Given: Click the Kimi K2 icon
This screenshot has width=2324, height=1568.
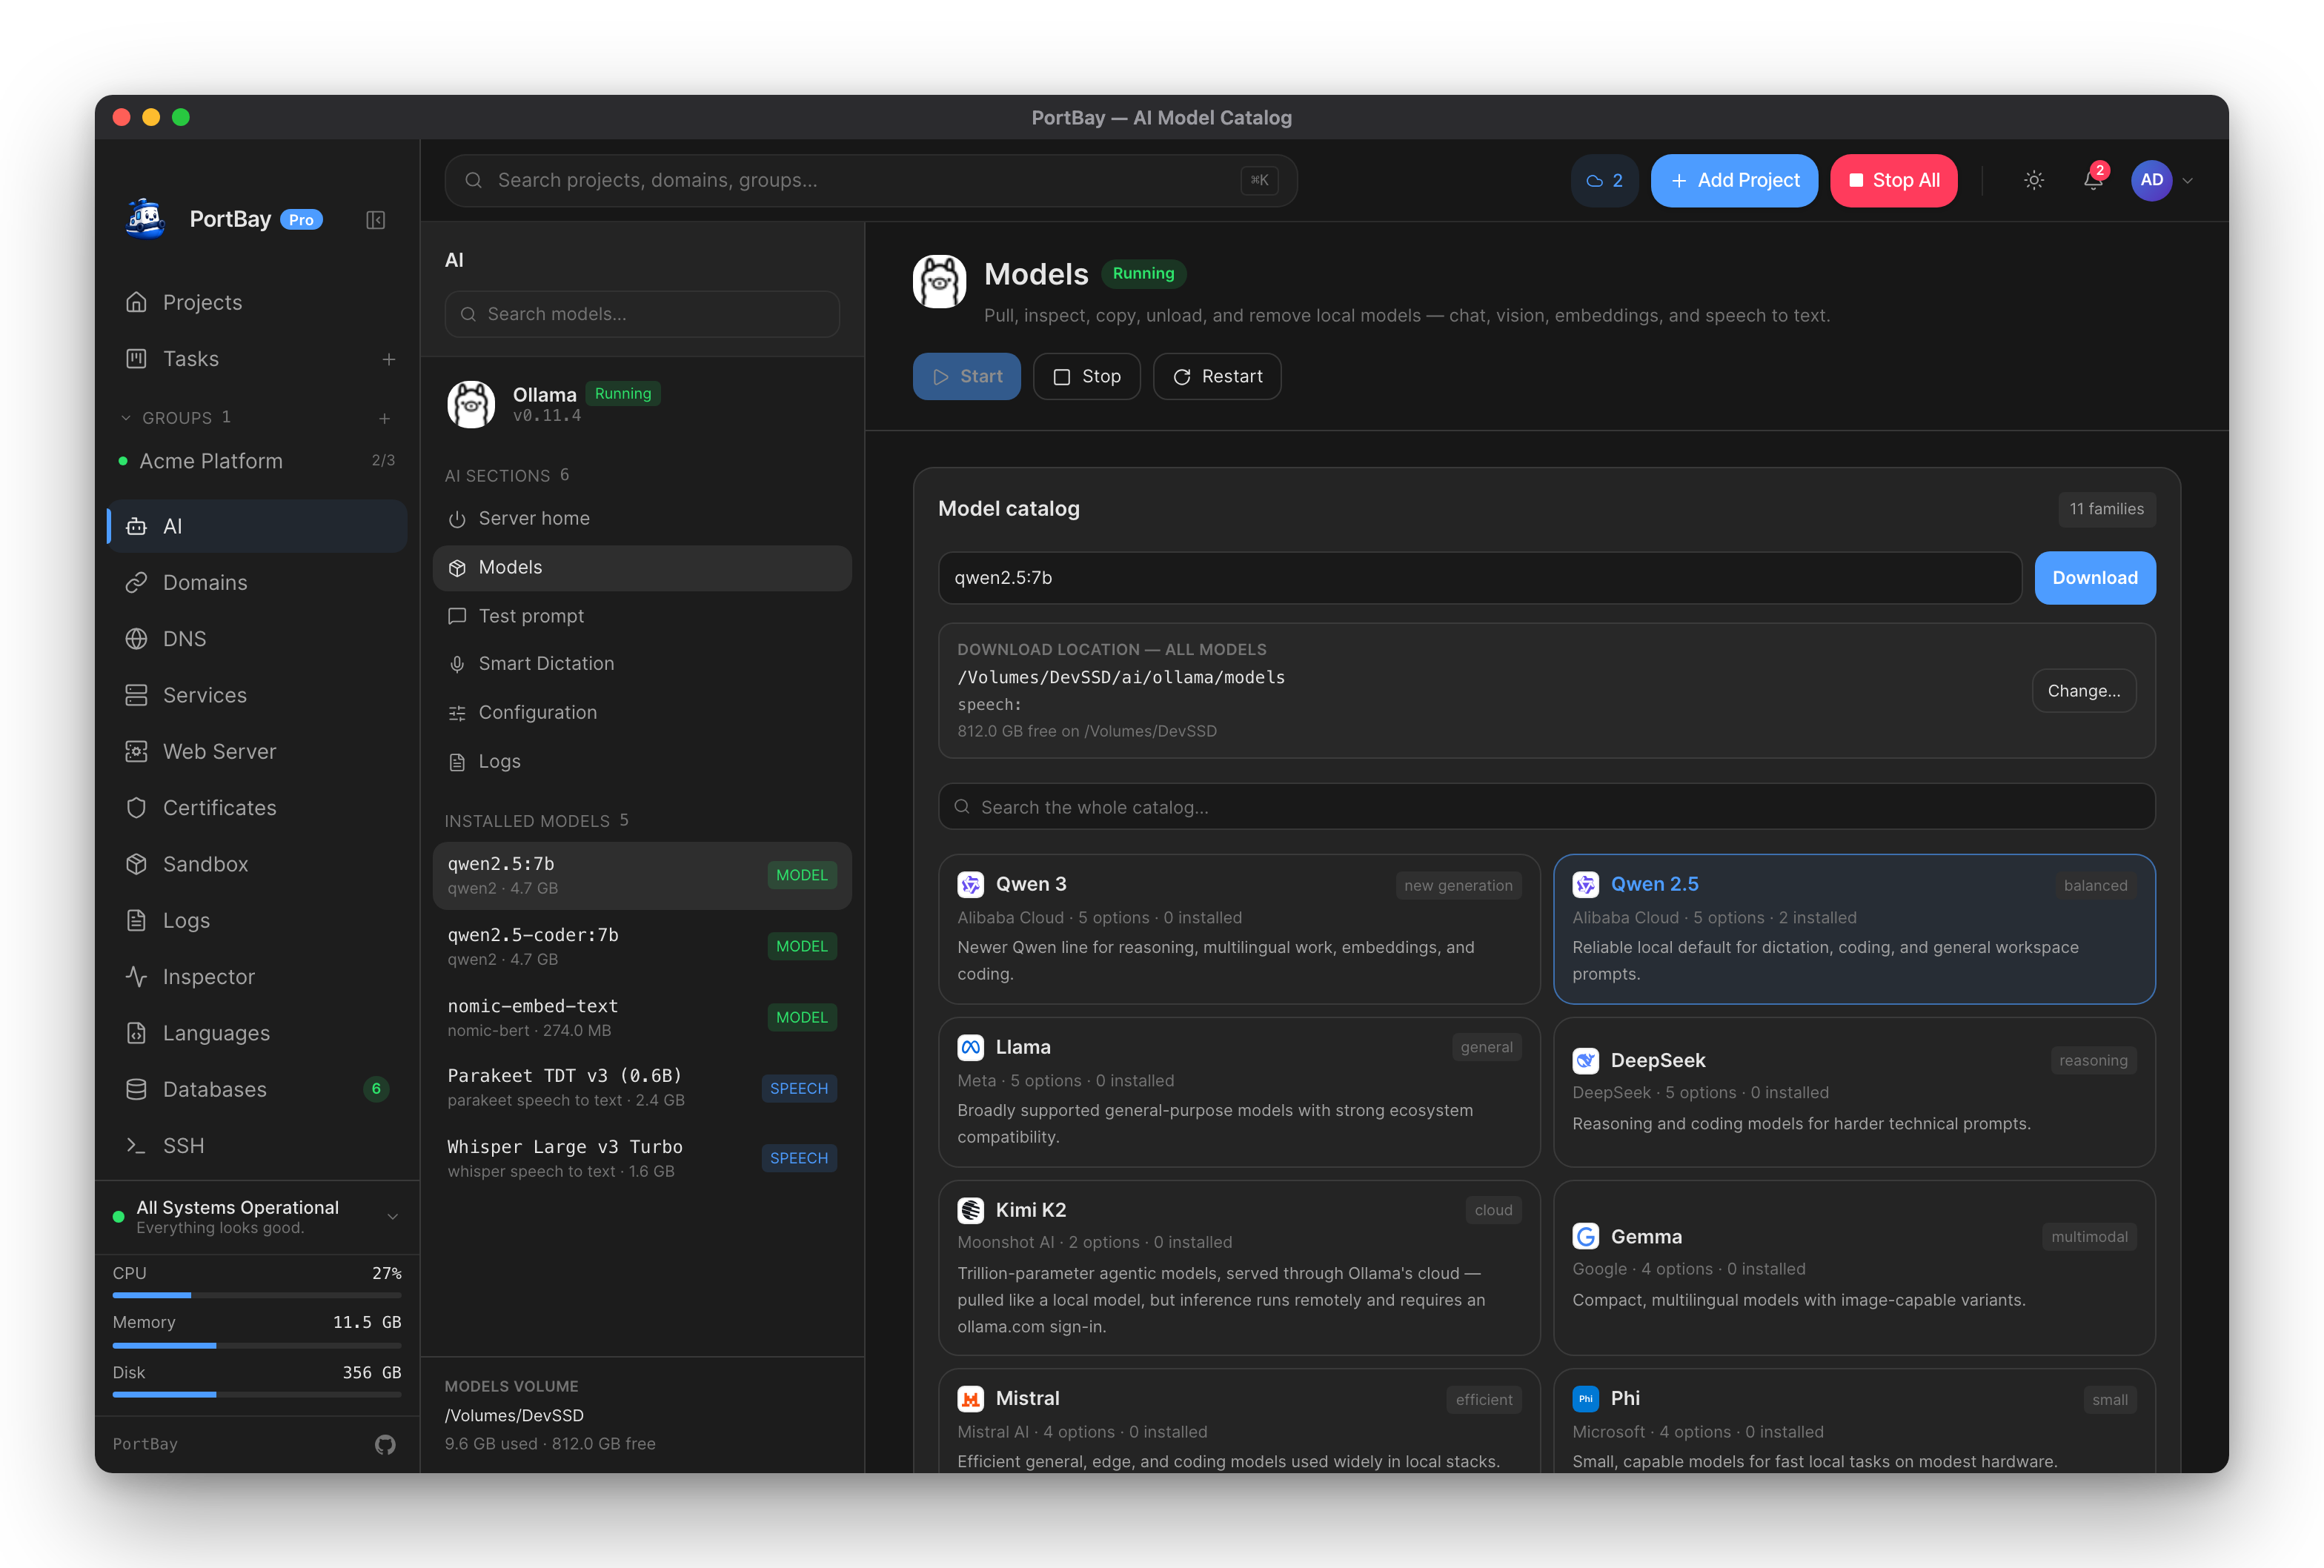Looking at the screenshot, I should tap(970, 1210).
